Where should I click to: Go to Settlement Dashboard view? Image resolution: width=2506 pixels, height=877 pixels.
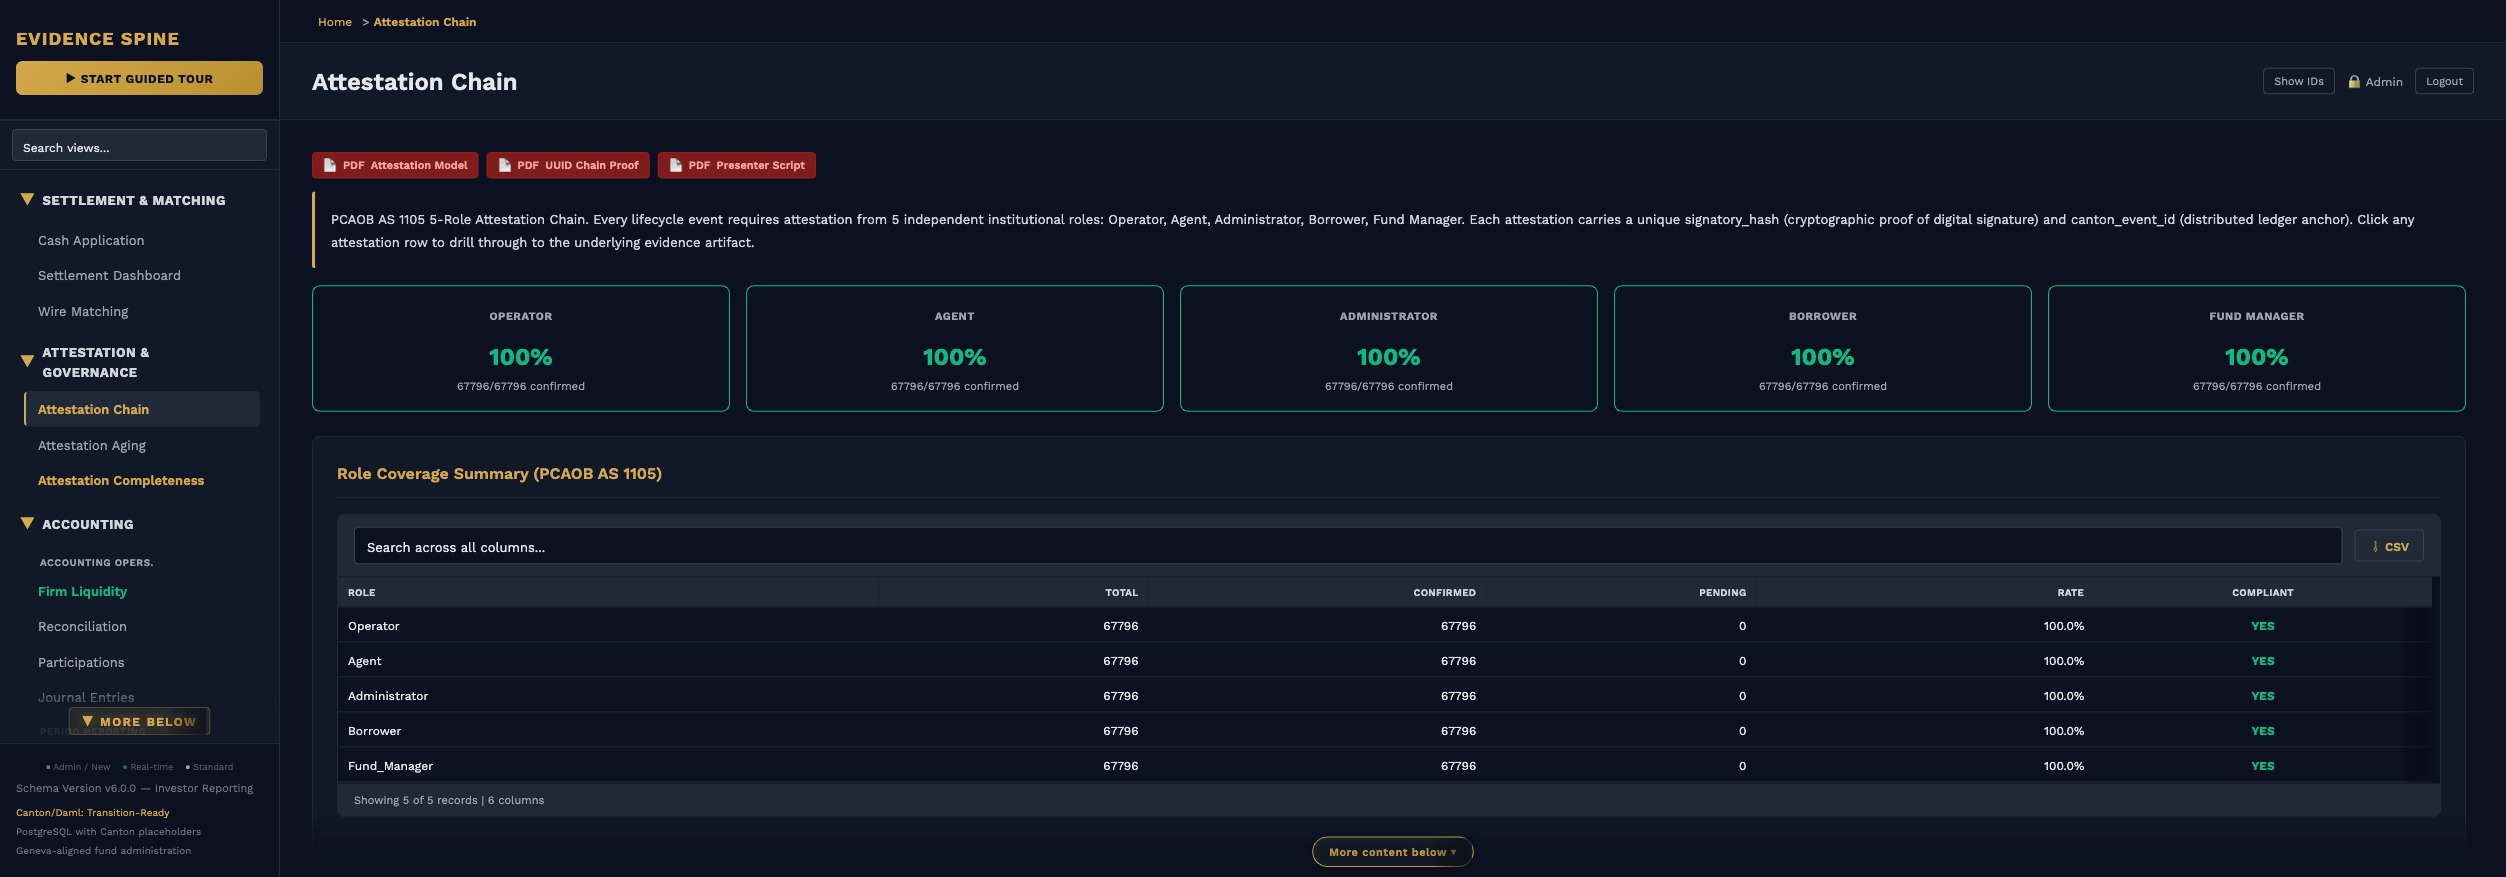tap(109, 275)
